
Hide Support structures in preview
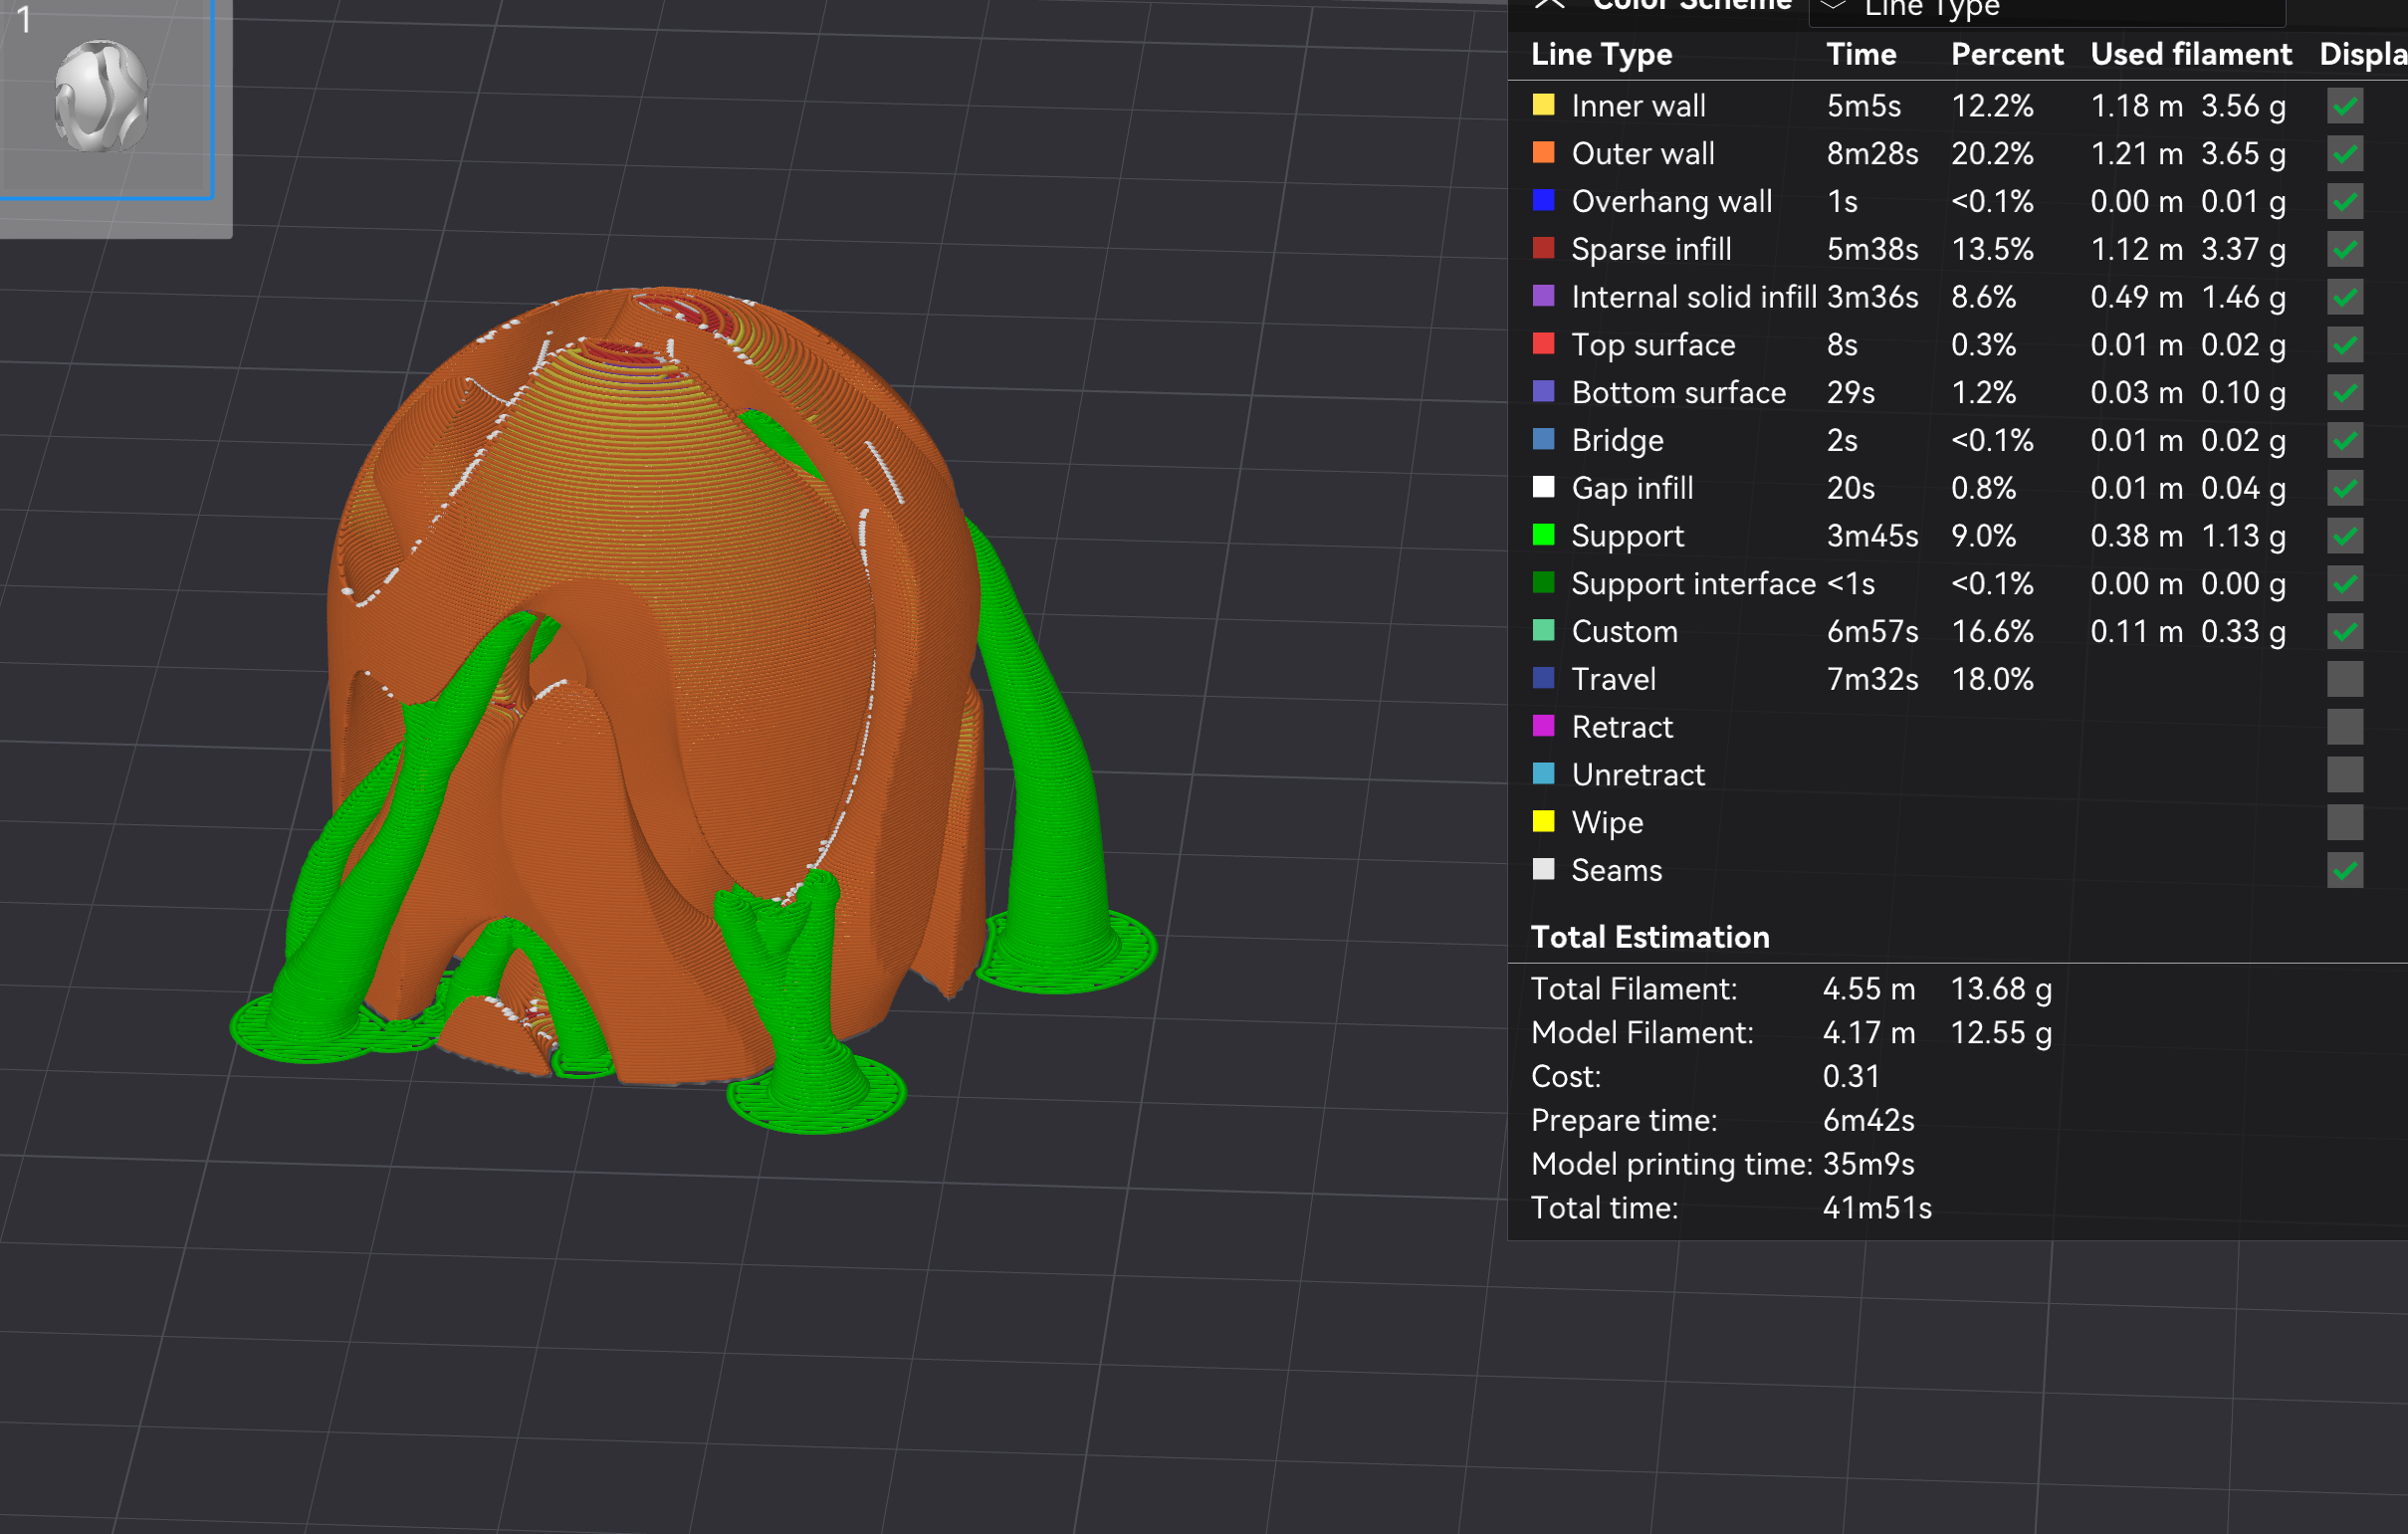(2344, 537)
